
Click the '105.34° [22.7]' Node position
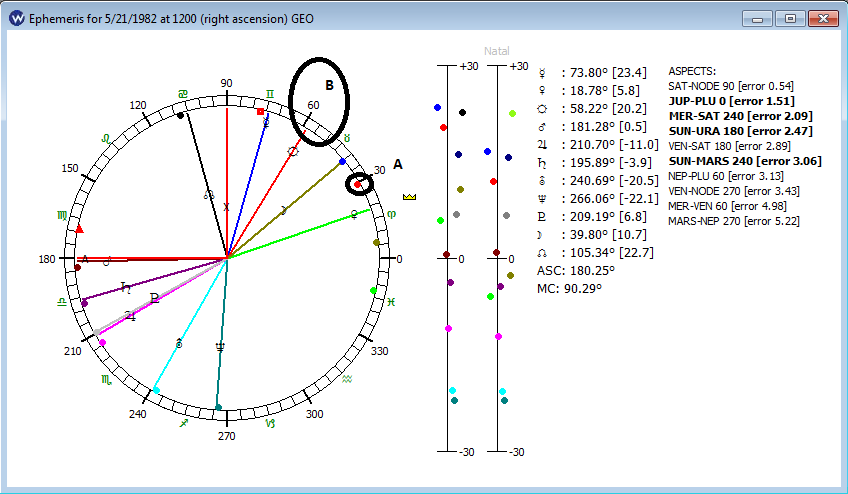pos(611,253)
